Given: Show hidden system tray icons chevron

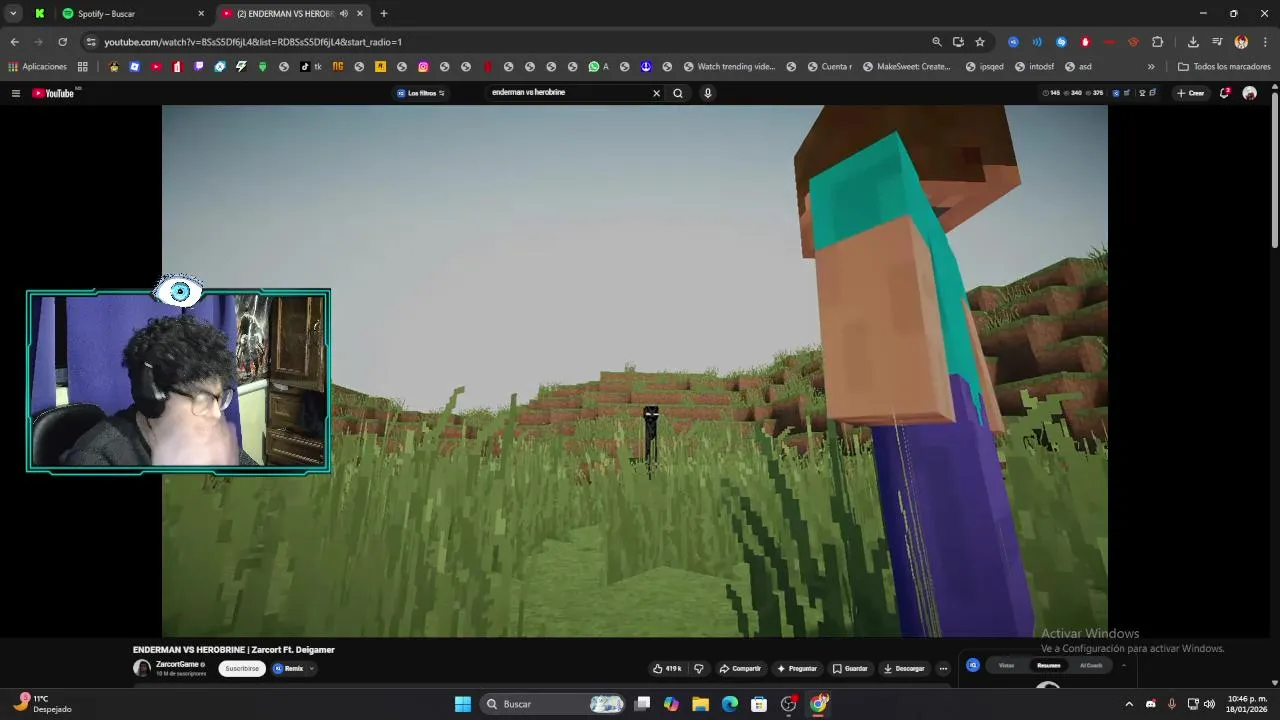Looking at the screenshot, I should [1129, 704].
